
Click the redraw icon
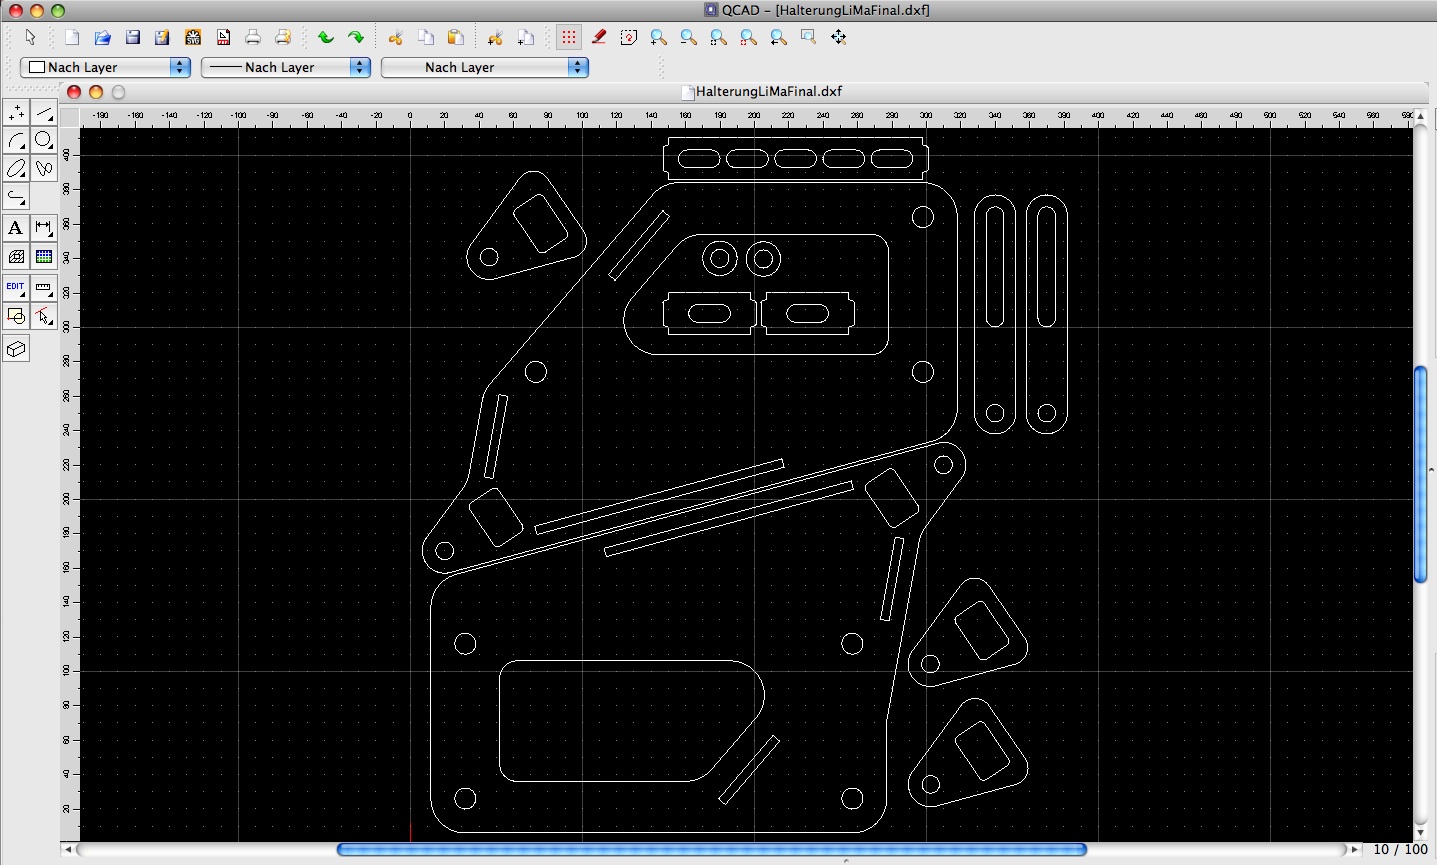click(629, 37)
